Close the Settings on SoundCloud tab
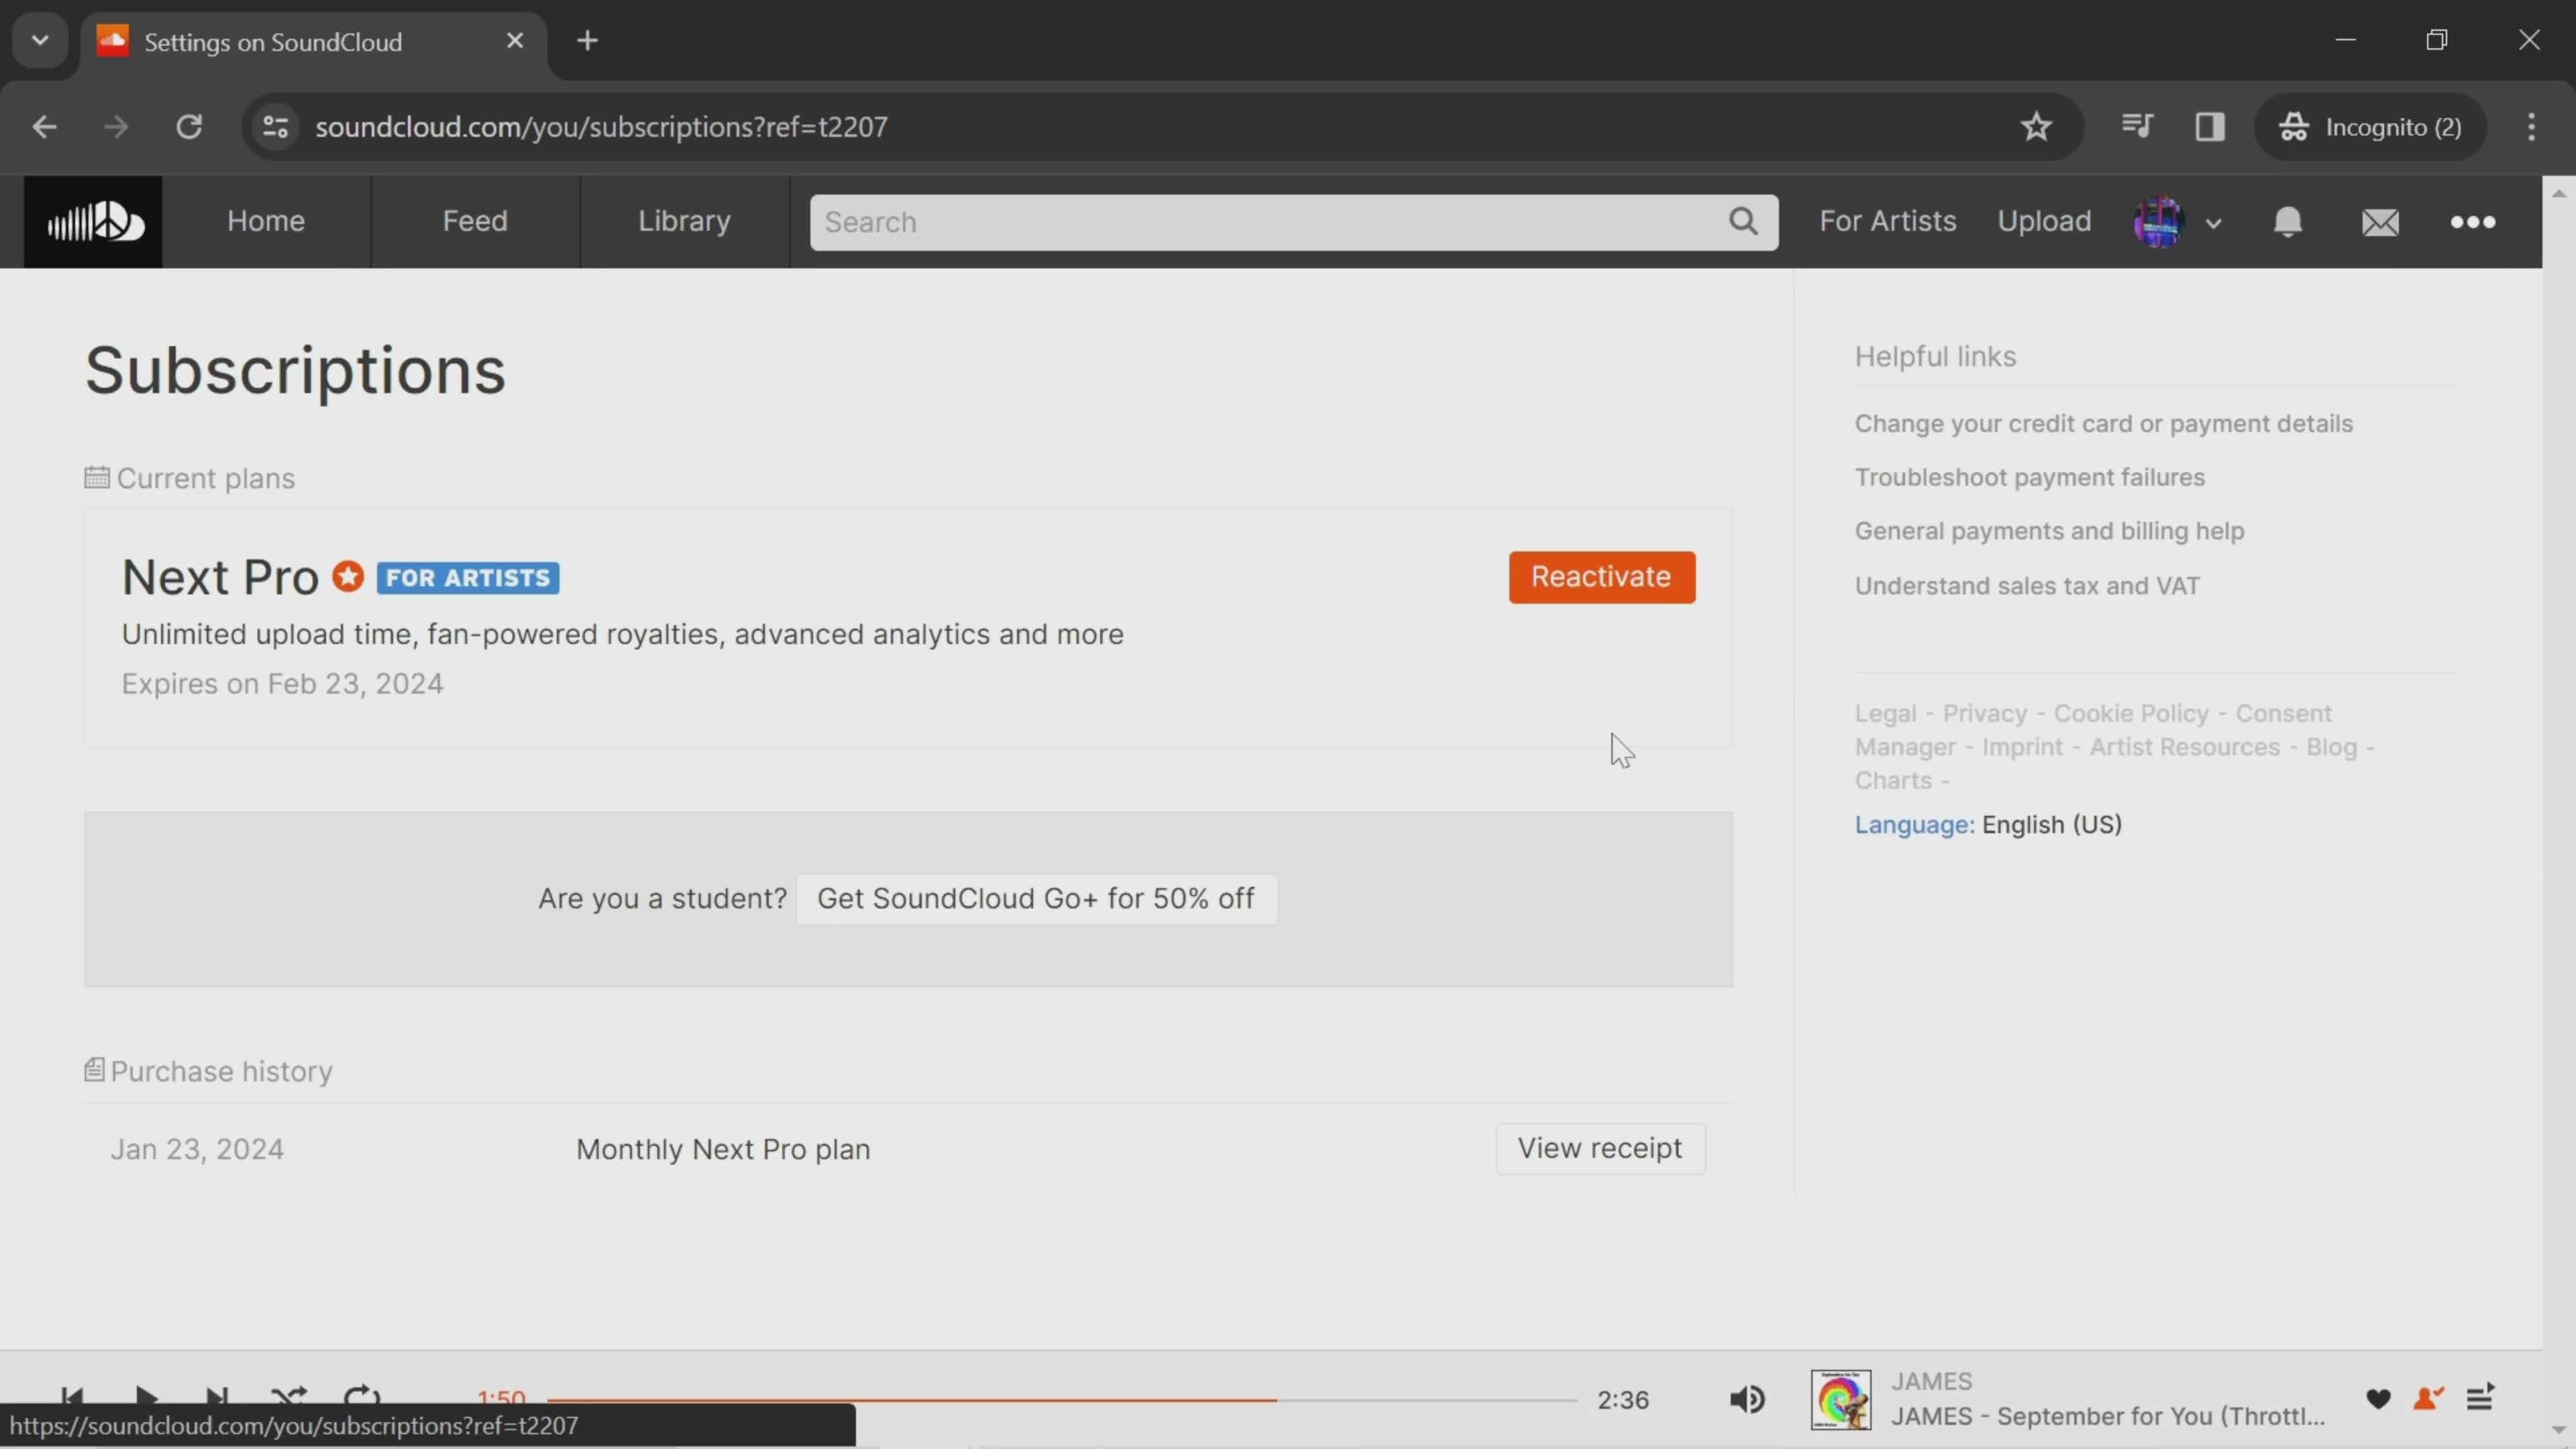 (x=515, y=41)
